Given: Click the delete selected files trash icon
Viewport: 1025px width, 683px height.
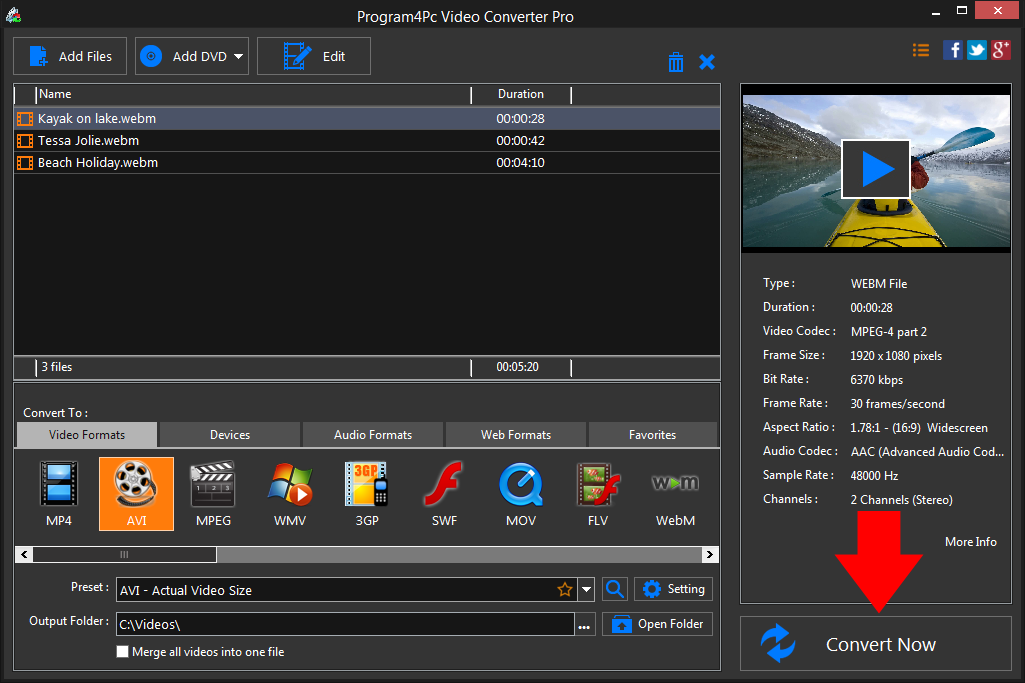Looking at the screenshot, I should click(x=676, y=61).
